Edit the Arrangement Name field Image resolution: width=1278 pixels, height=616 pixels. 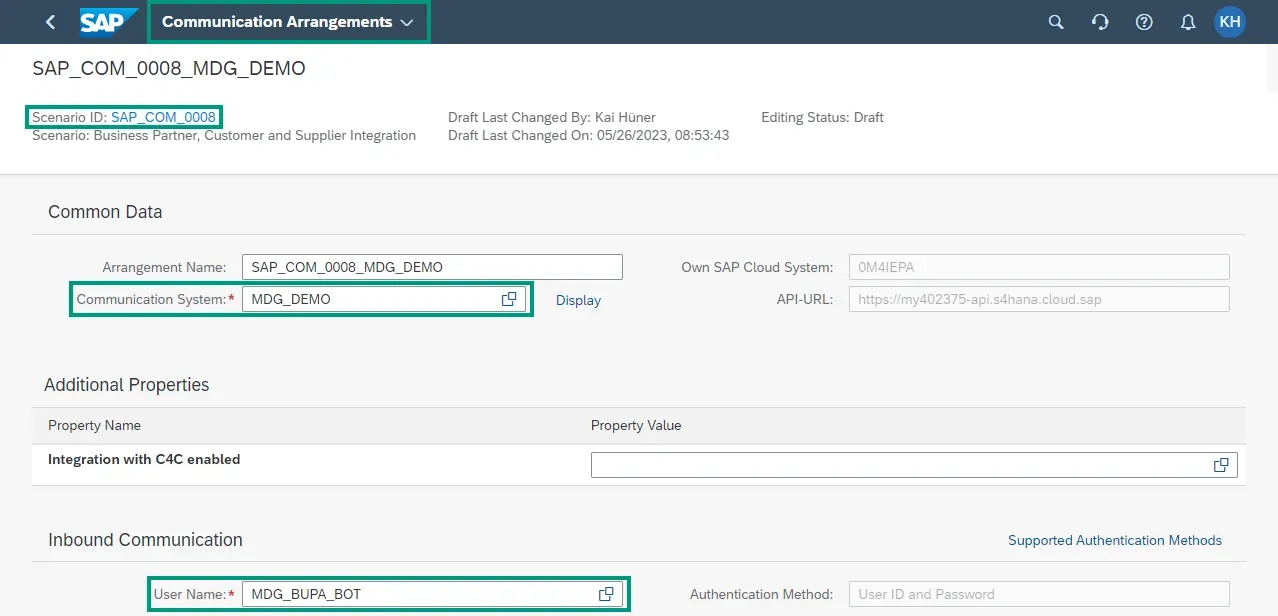point(432,267)
